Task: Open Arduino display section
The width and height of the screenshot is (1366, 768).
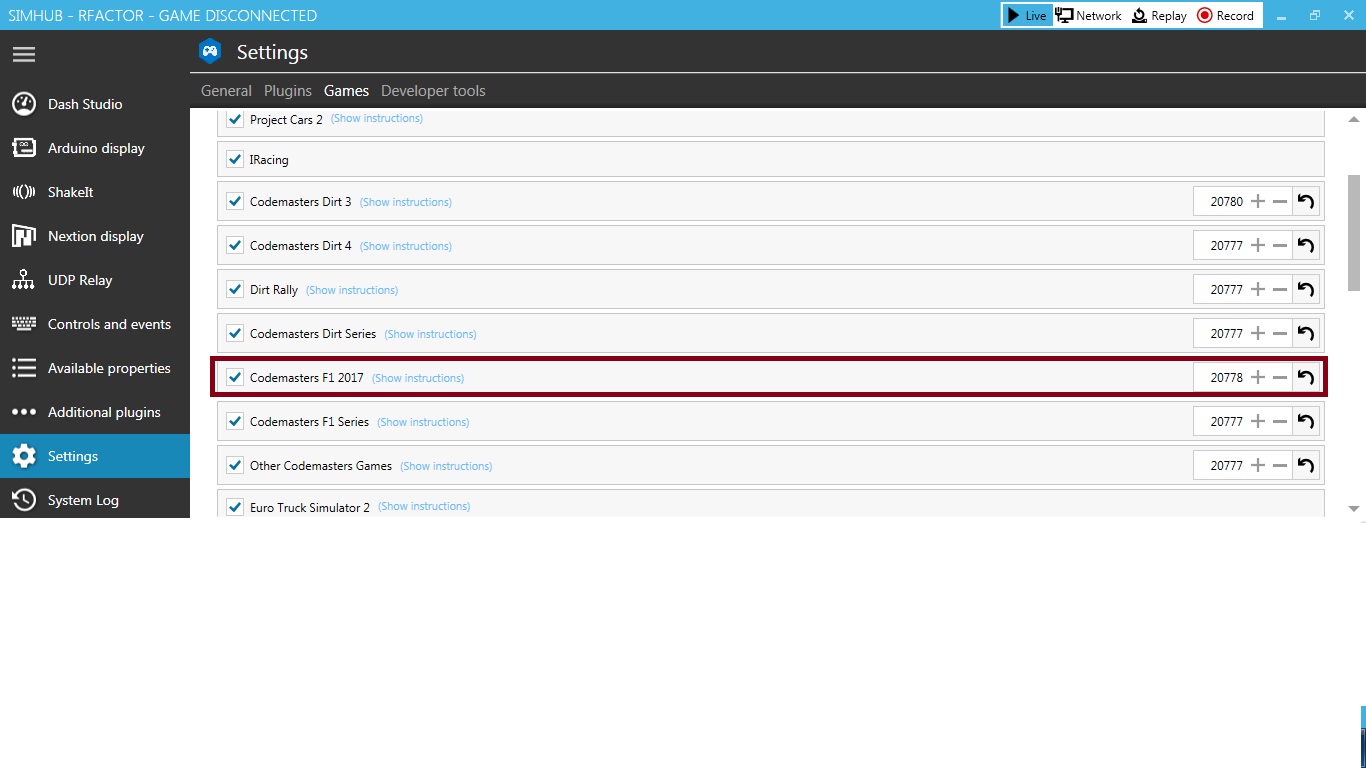Action: pos(95,148)
